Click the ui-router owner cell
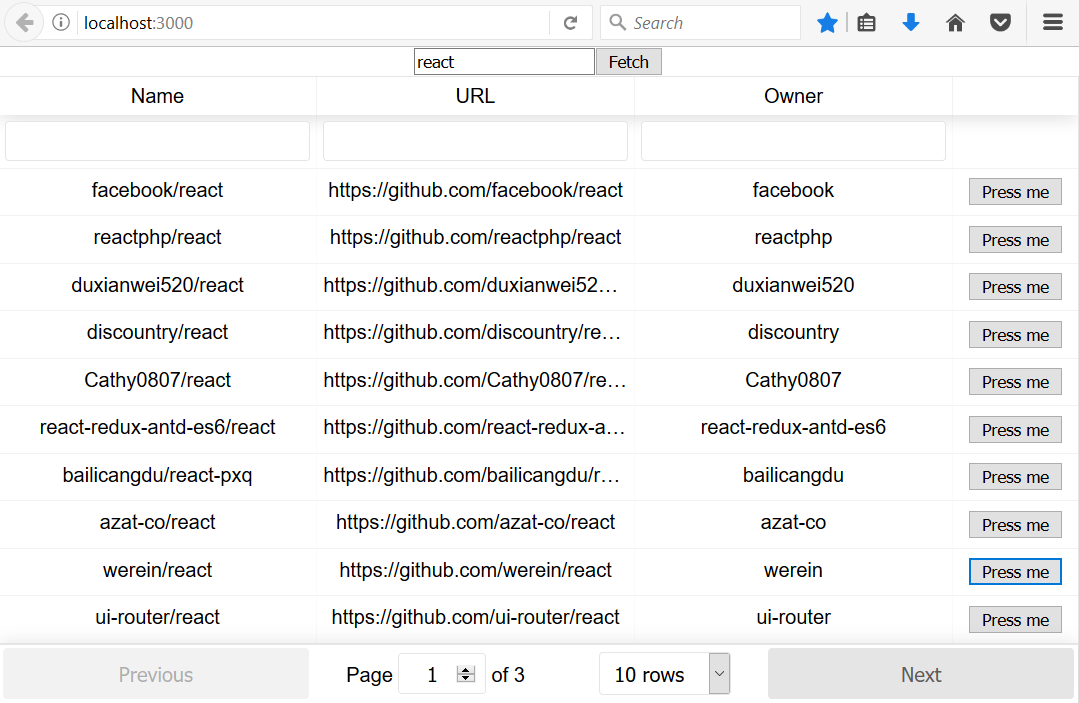 tap(793, 618)
